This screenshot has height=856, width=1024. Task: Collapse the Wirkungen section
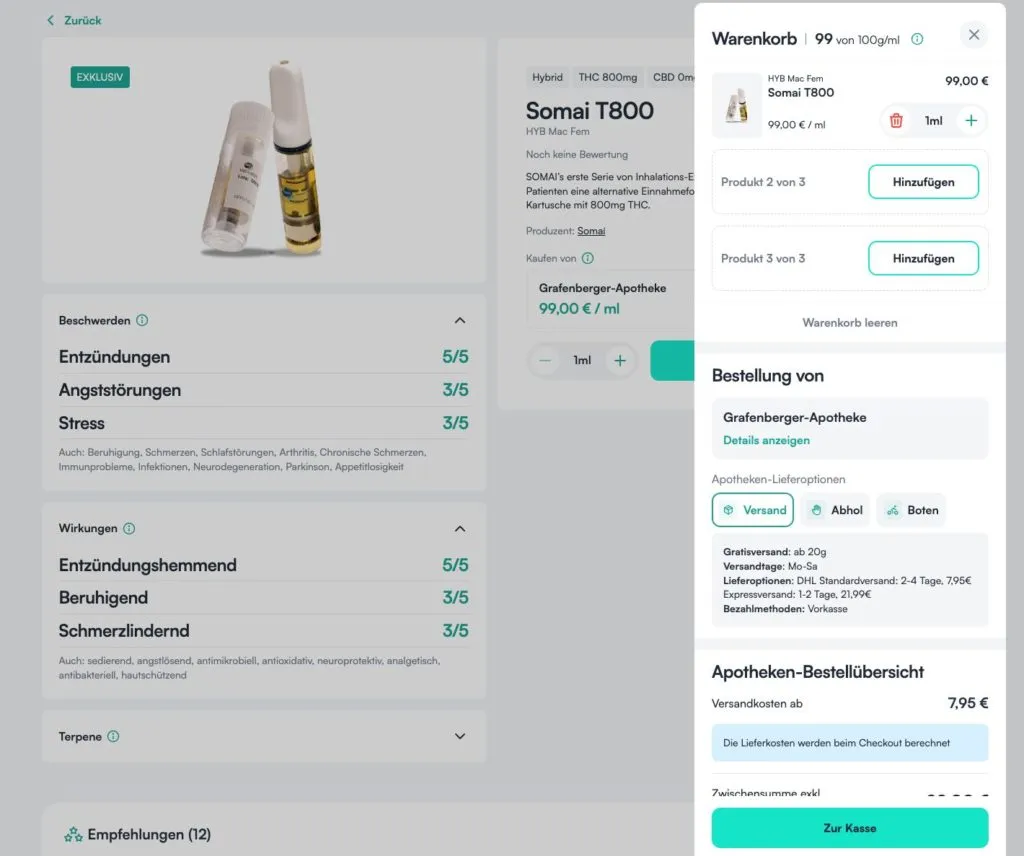[460, 529]
